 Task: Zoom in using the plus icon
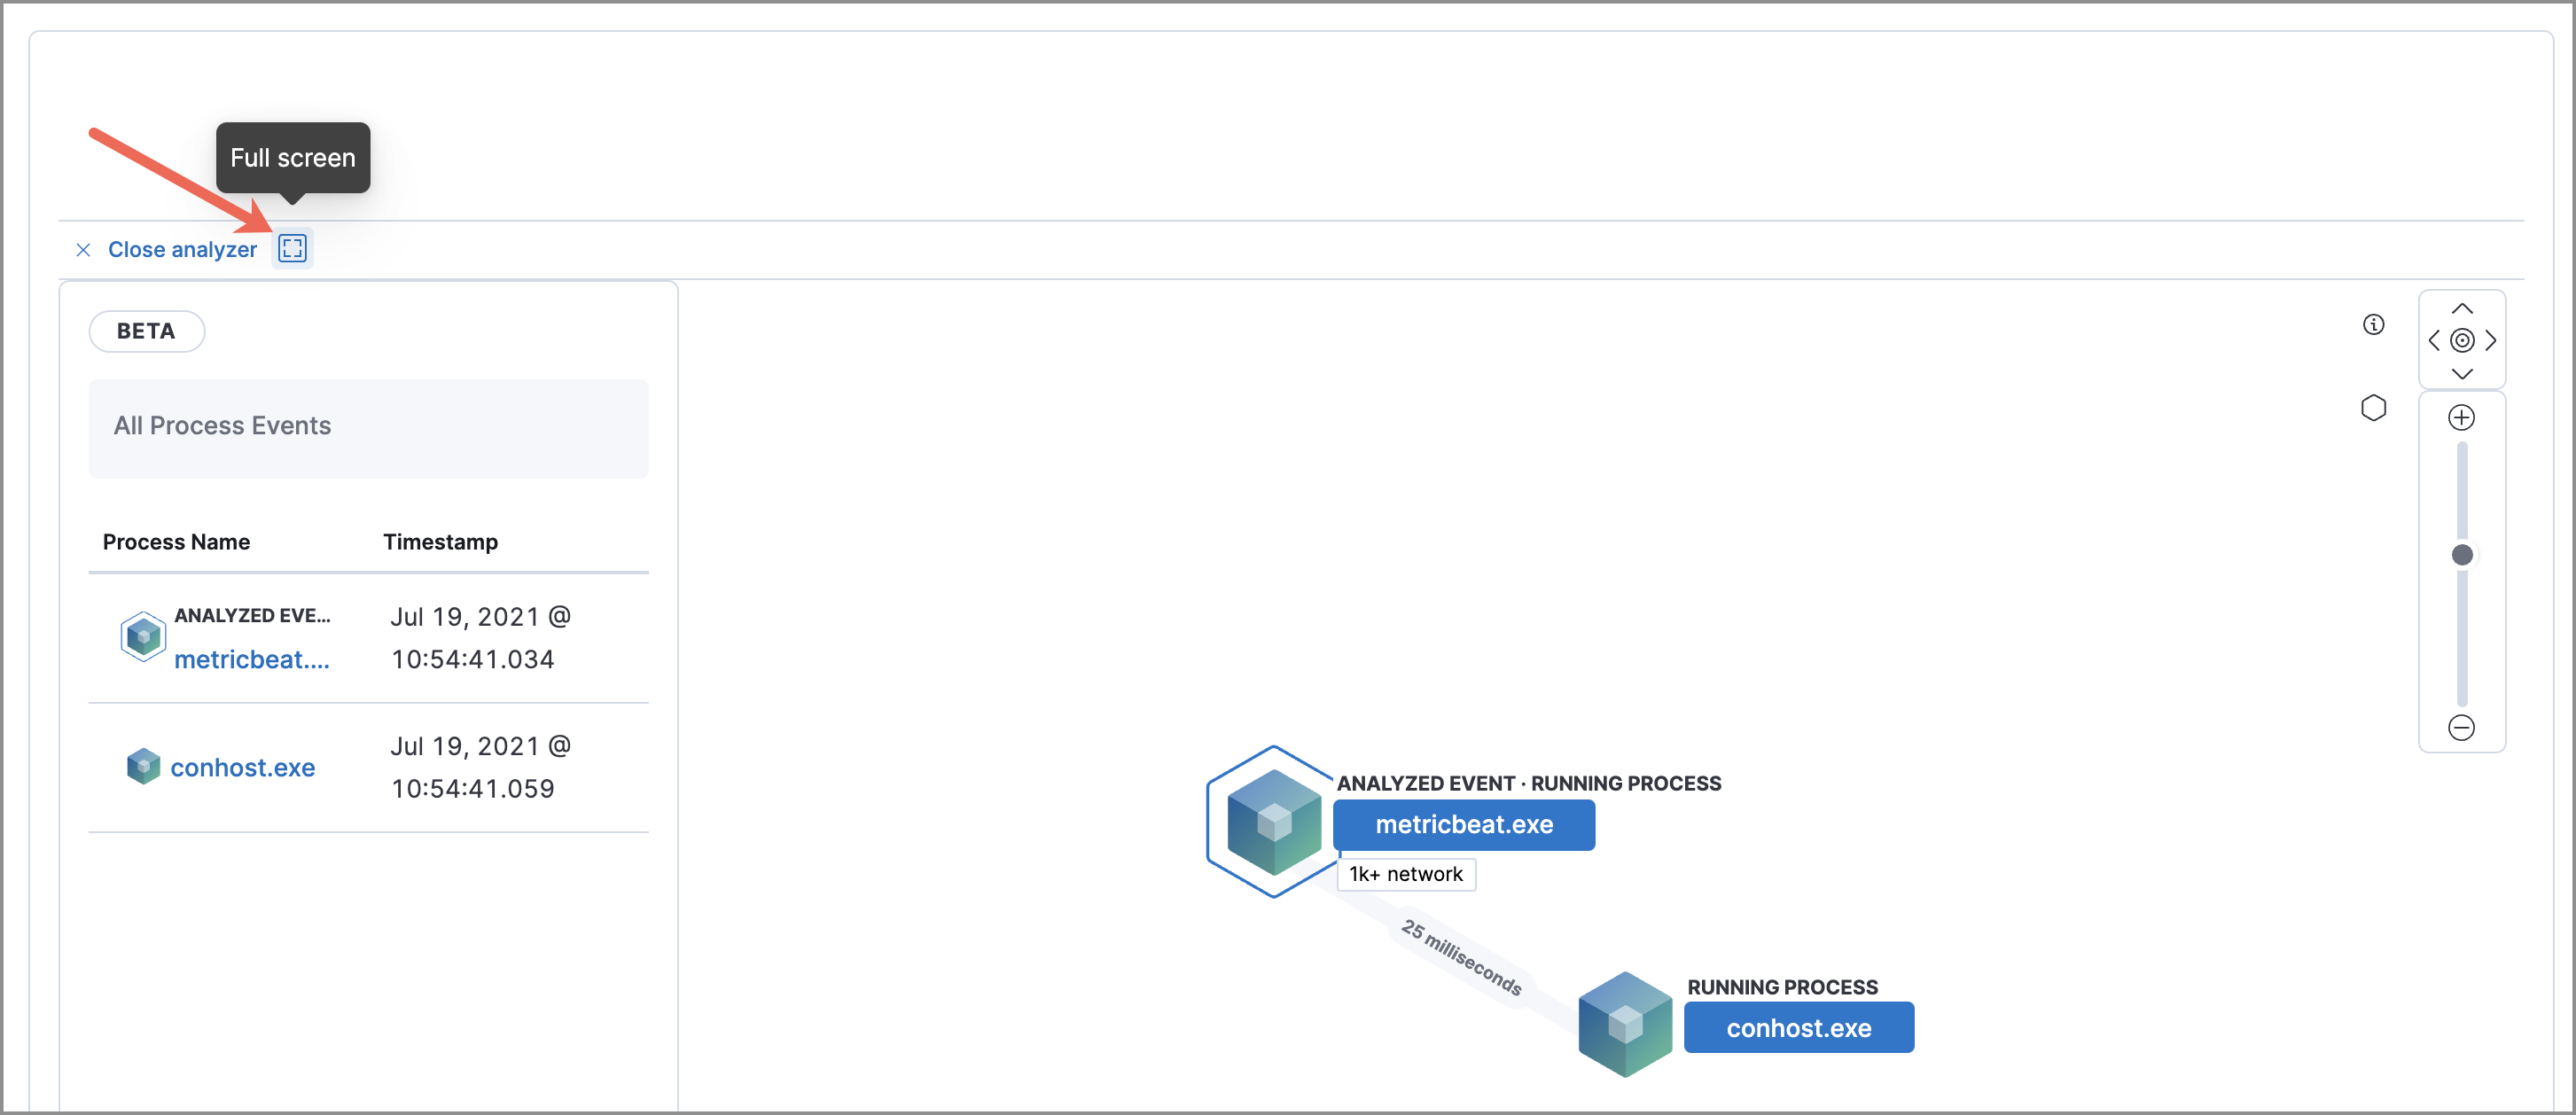coord(2462,417)
